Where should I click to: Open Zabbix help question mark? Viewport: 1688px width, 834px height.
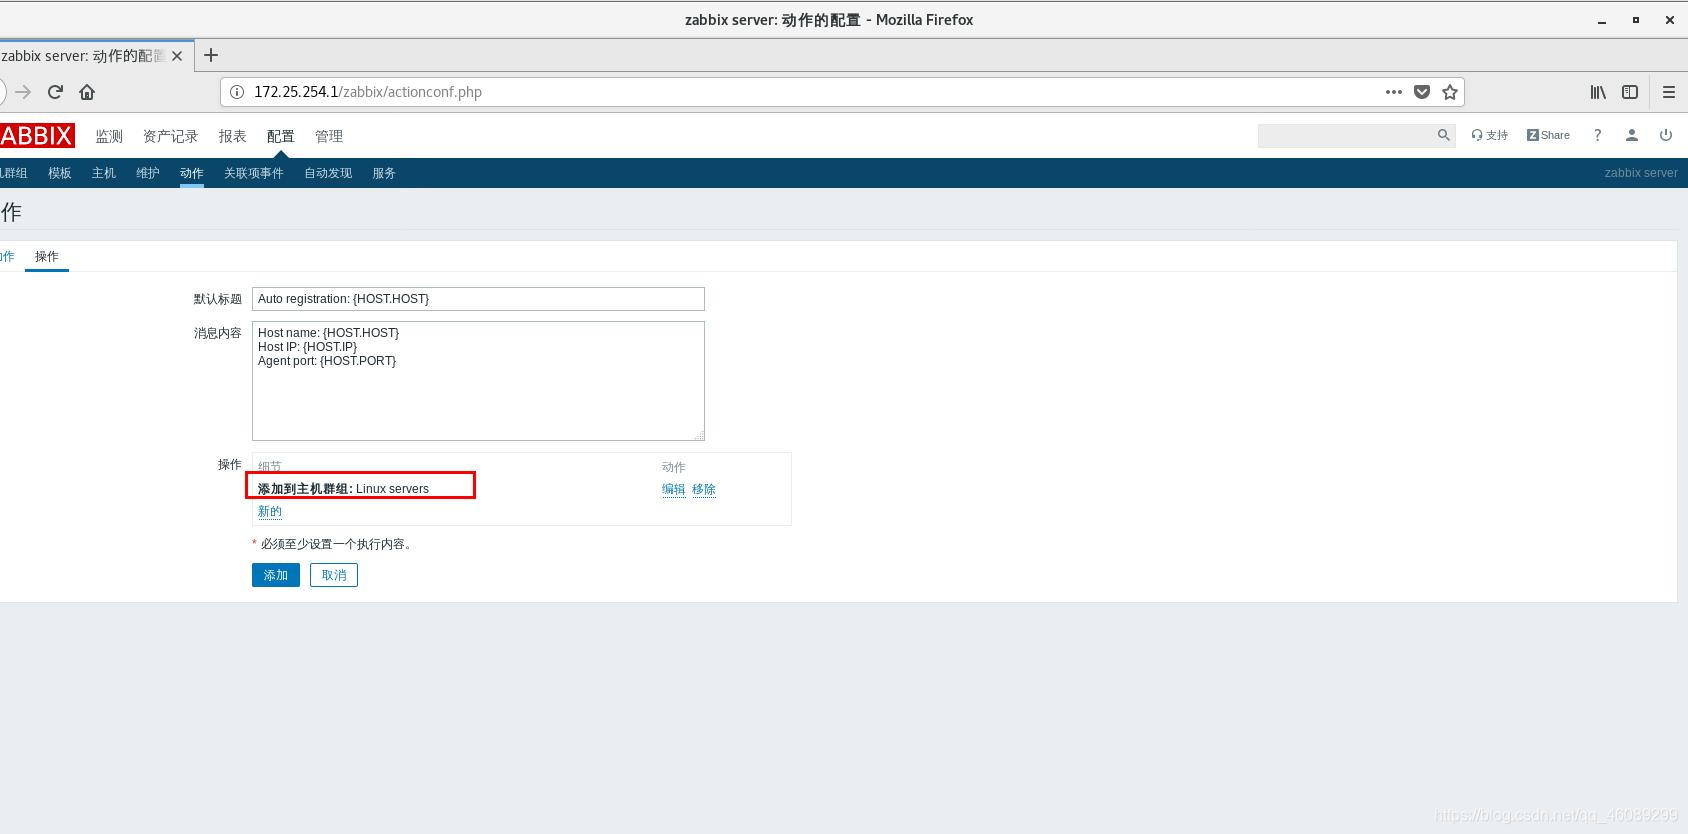pos(1597,135)
